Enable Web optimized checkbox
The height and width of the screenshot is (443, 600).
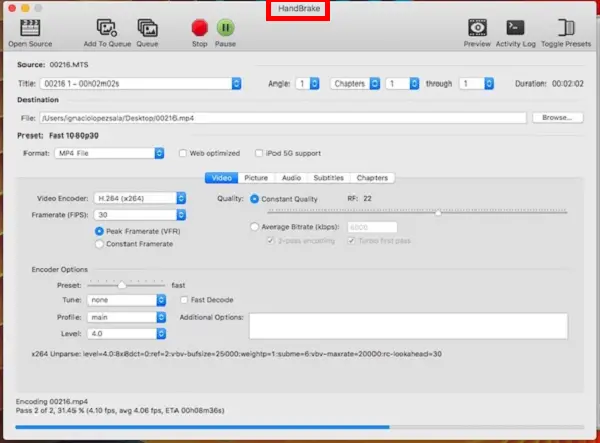point(183,153)
